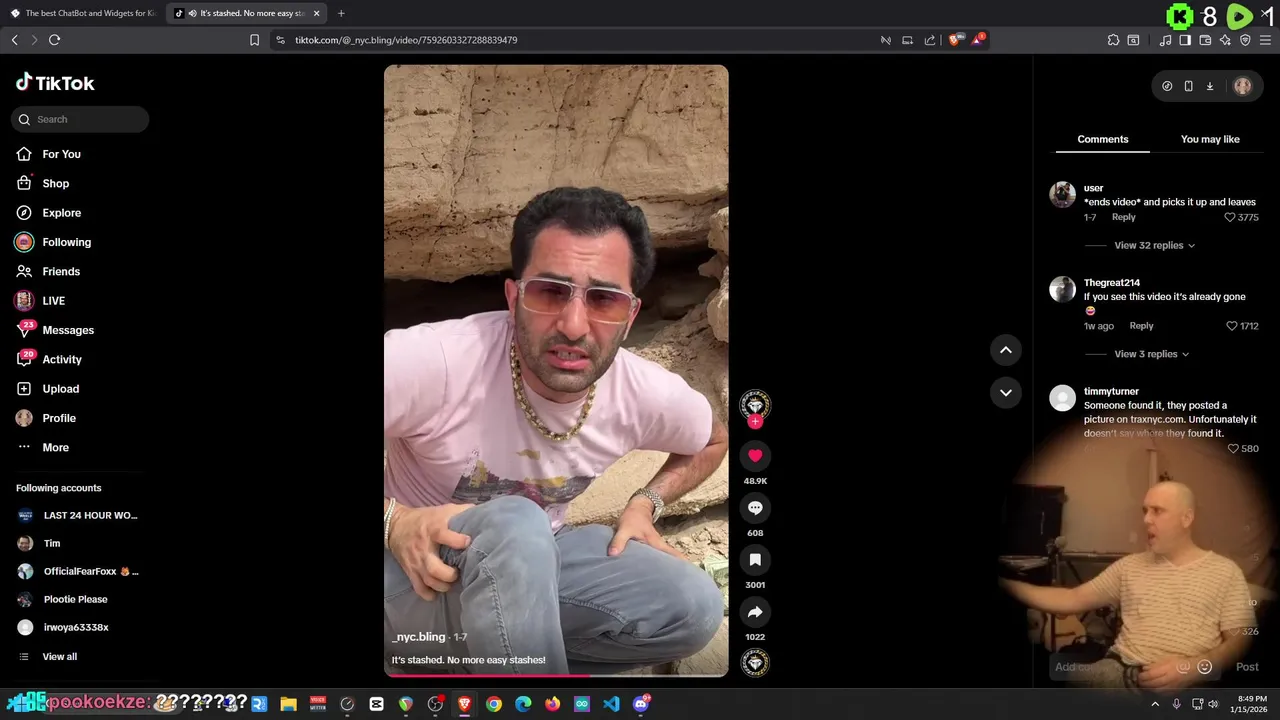Open the LIVE section
The height and width of the screenshot is (720, 1280).
[53, 301]
